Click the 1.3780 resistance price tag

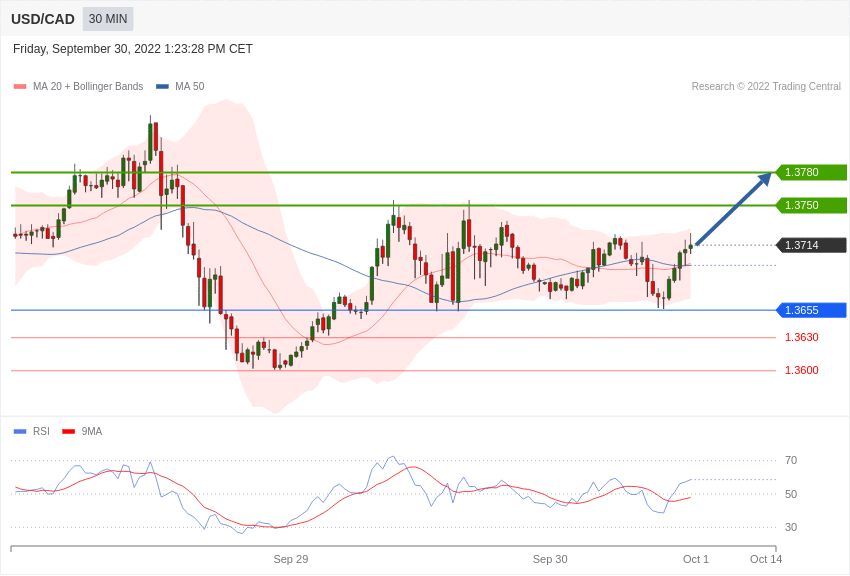[x=812, y=172]
